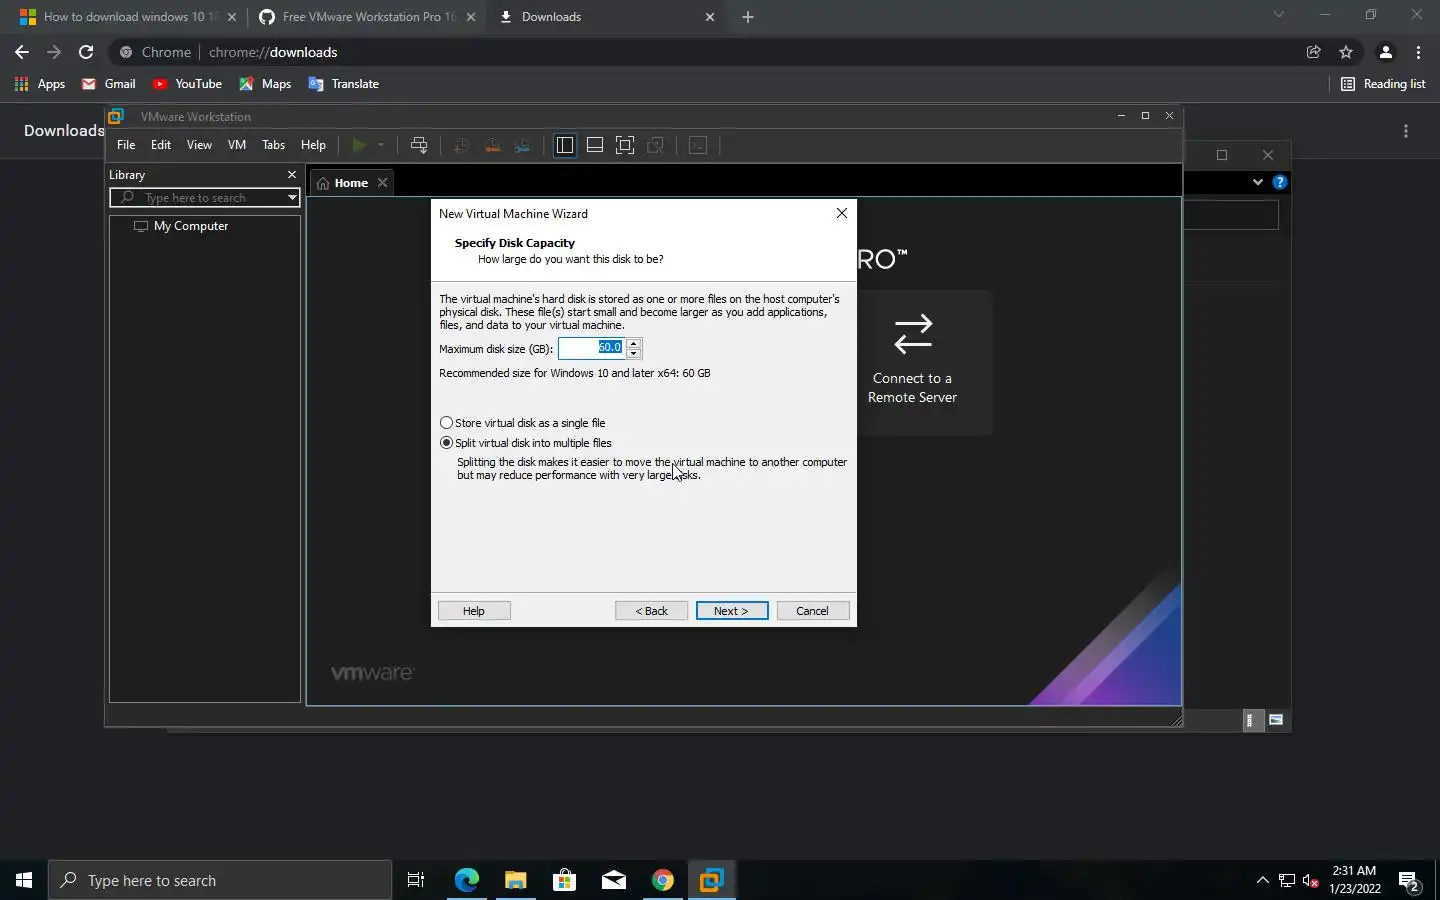
Task: Show hidden system tray icons chevron
Action: 1262,880
